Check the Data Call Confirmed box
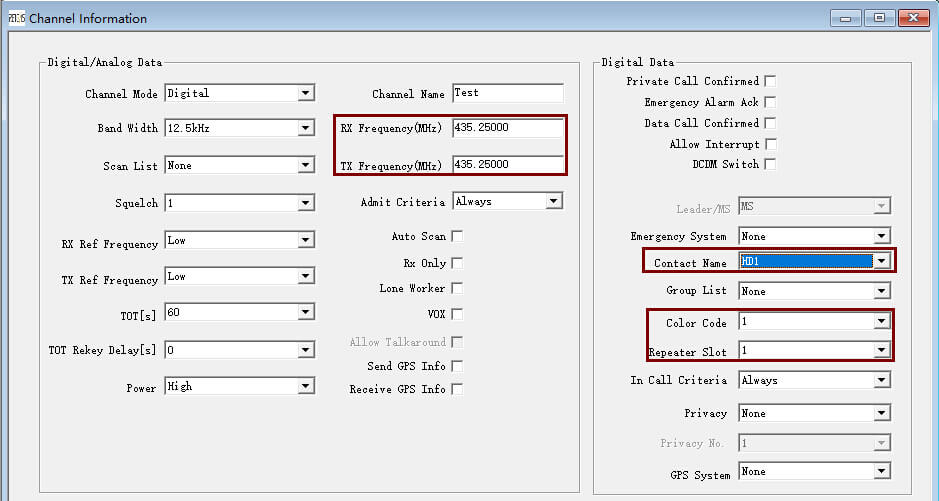This screenshot has width=939, height=501. 770,123
